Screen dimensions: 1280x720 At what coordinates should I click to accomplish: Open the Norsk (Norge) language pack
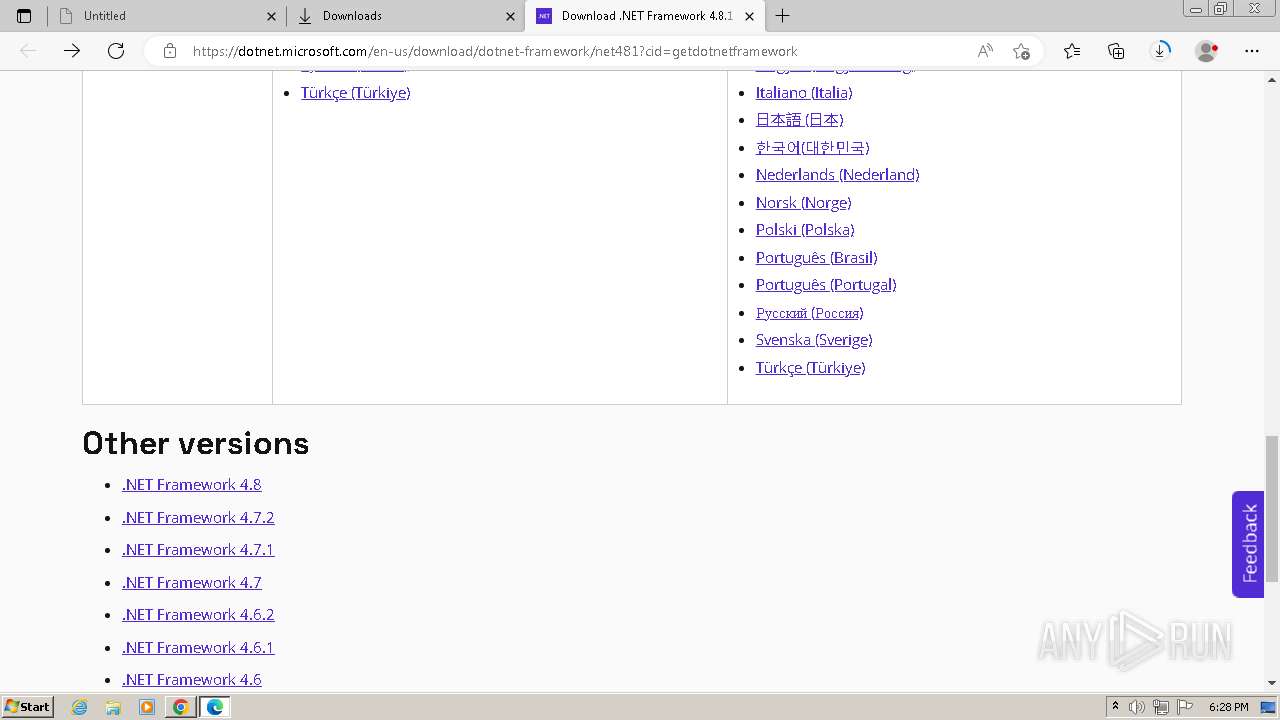[x=803, y=203]
